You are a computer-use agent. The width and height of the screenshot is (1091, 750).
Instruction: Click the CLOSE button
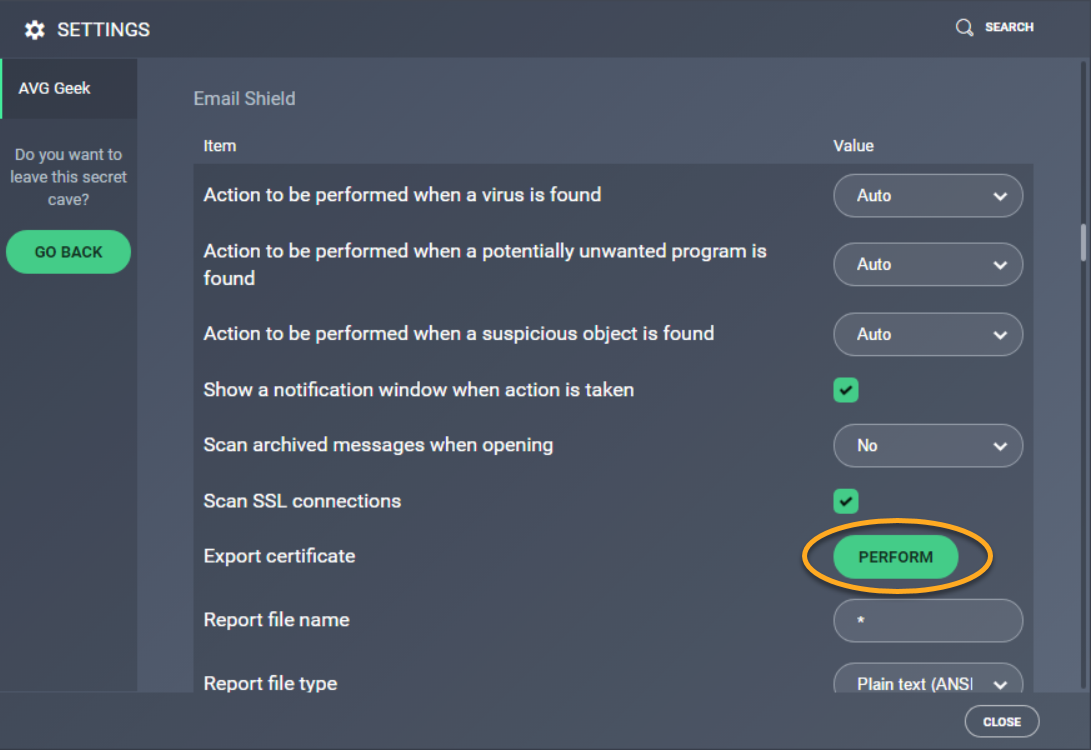[x=1001, y=721]
